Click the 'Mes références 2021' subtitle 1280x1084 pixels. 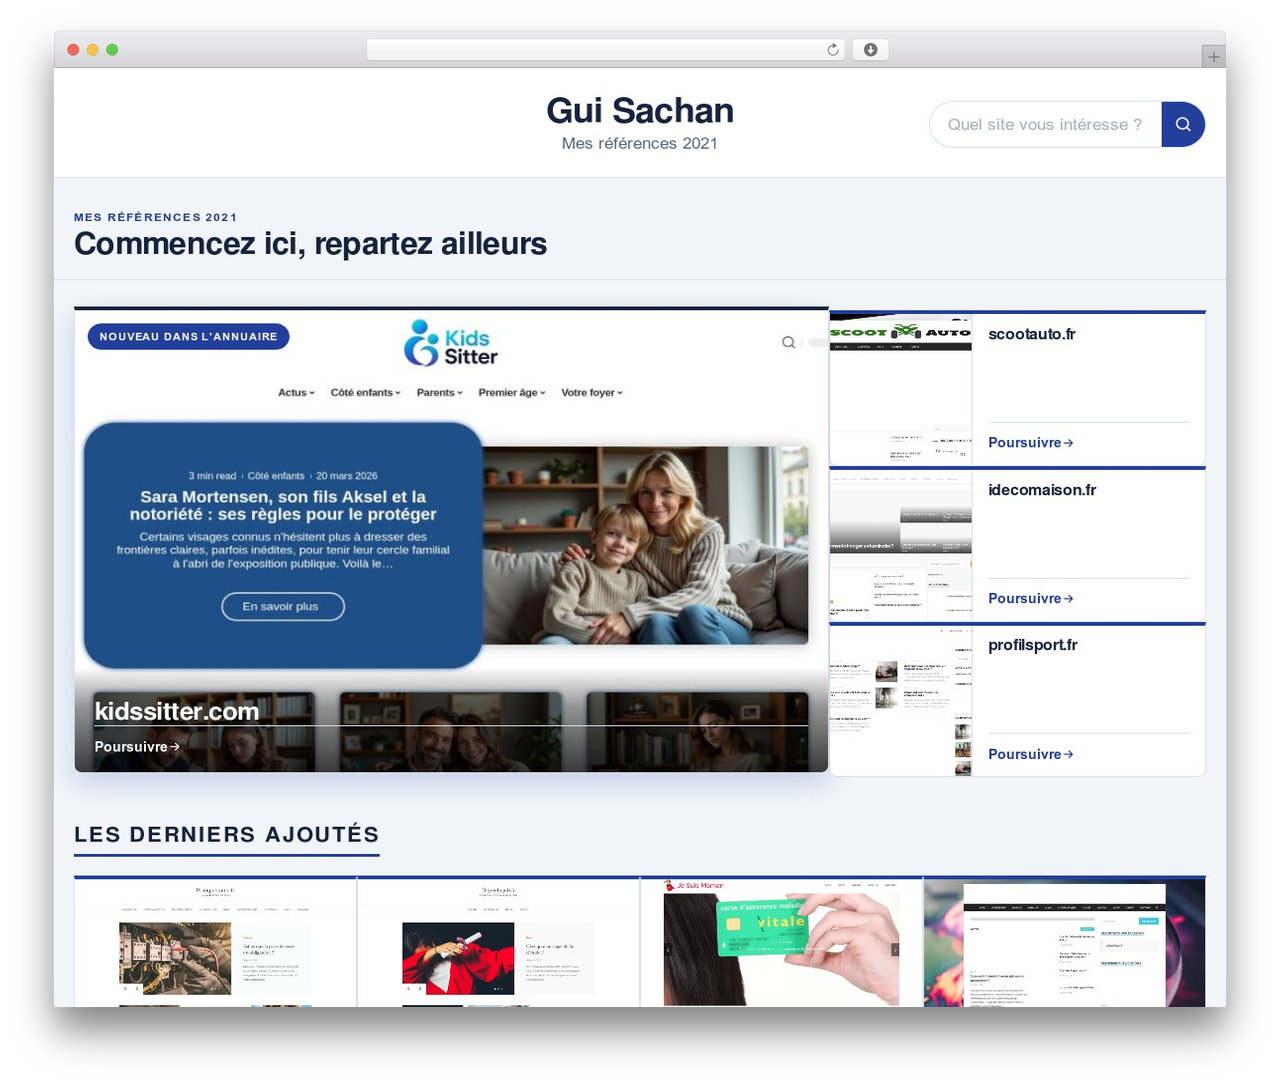coord(640,143)
